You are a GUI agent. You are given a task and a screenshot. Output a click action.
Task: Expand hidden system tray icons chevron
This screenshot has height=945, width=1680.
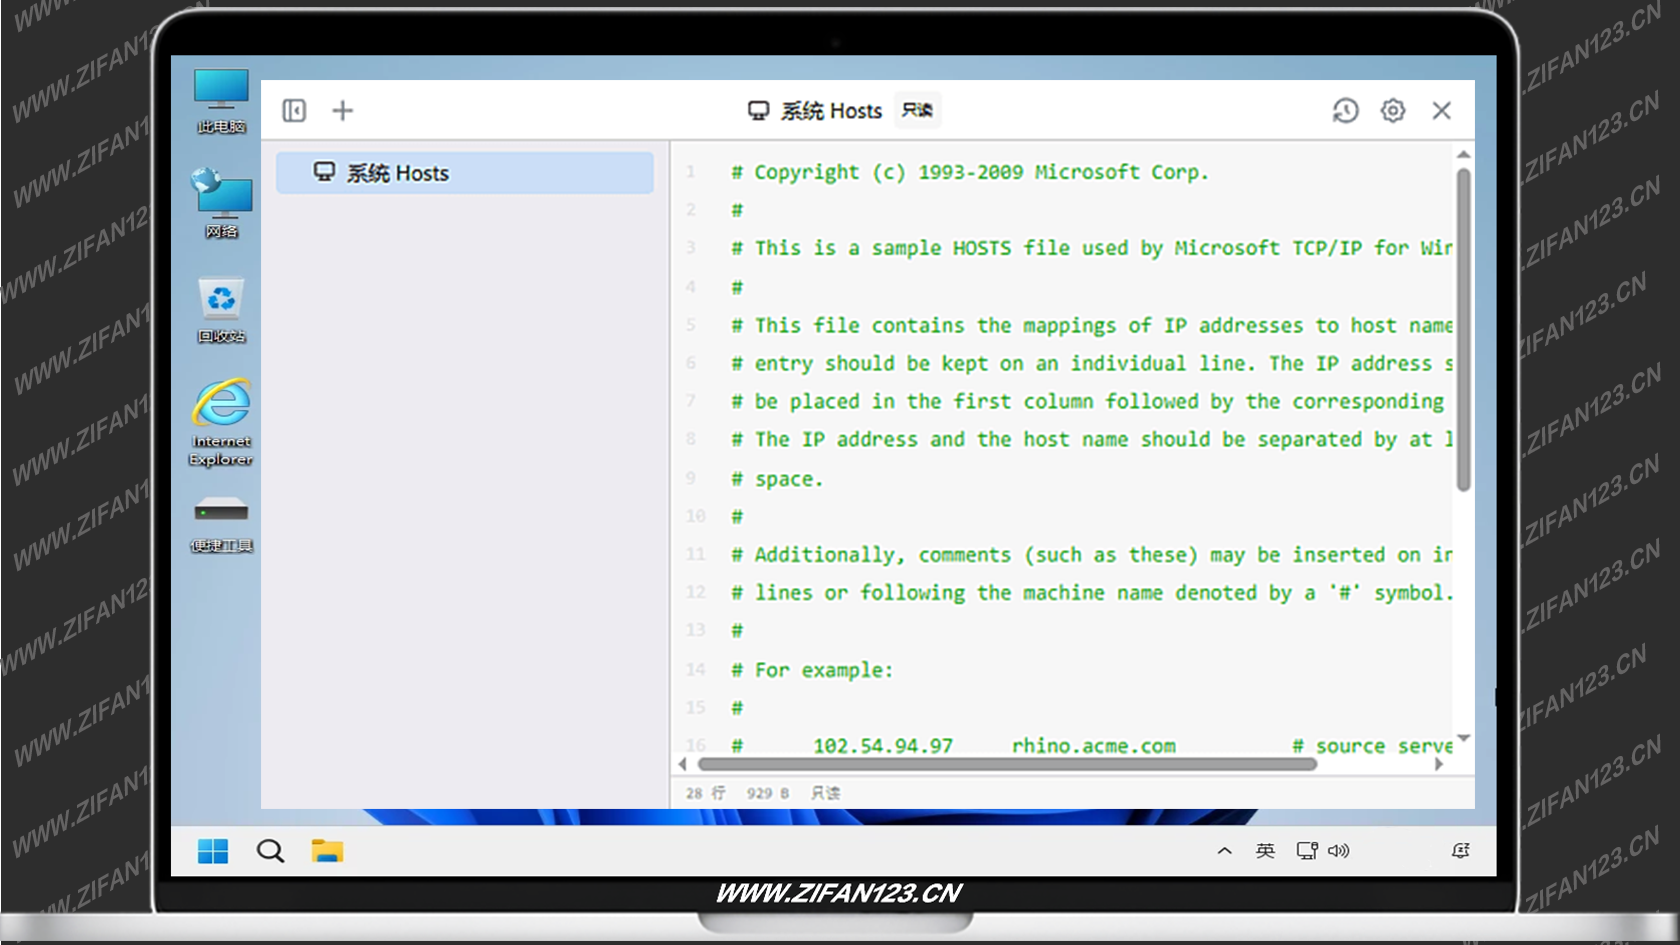pos(1224,851)
